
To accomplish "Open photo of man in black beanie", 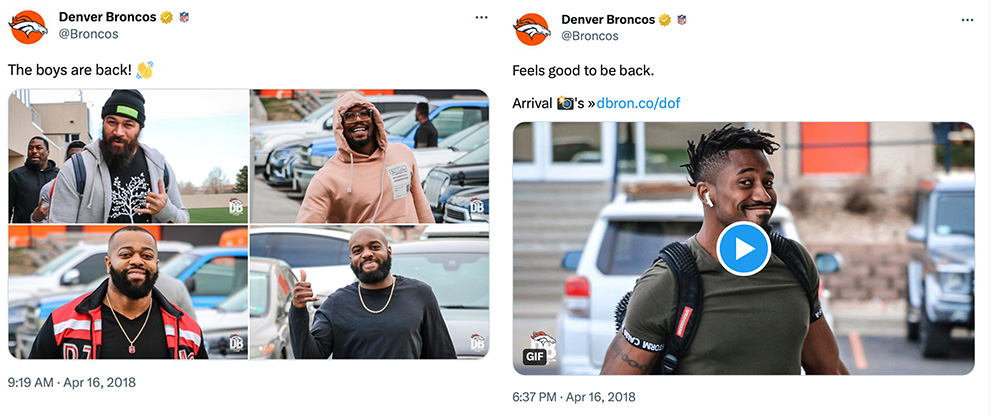I will click(128, 156).
